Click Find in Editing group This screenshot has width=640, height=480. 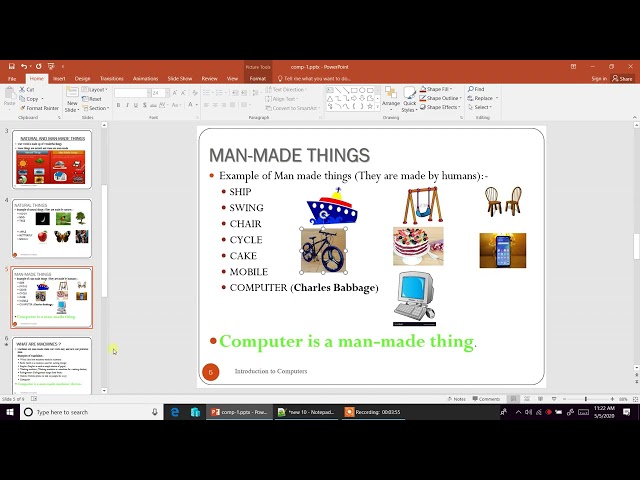pos(476,89)
